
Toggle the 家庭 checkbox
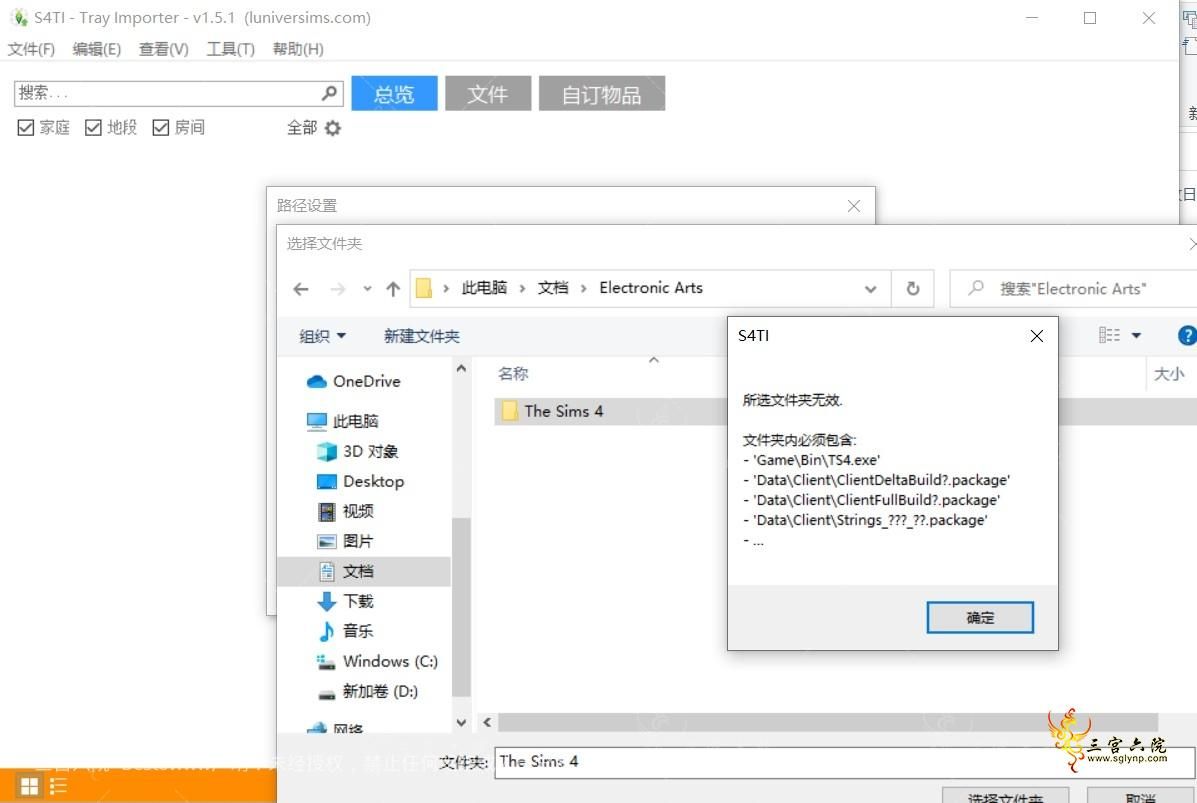(x=26, y=127)
